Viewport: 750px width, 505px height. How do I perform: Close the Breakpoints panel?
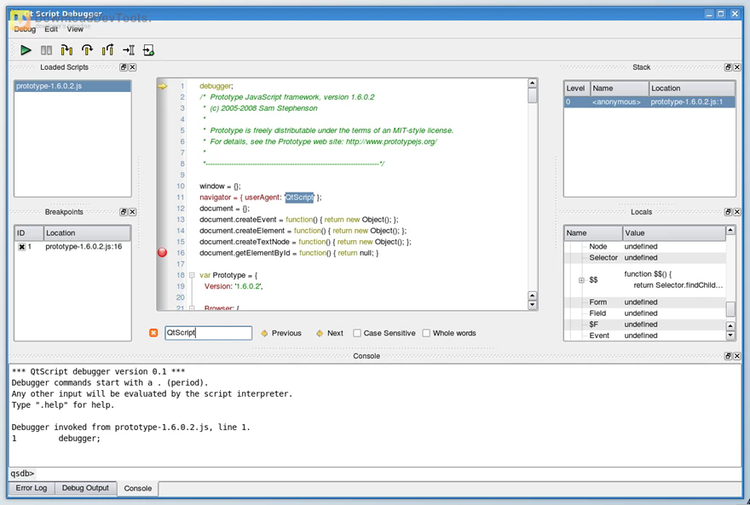(x=132, y=212)
